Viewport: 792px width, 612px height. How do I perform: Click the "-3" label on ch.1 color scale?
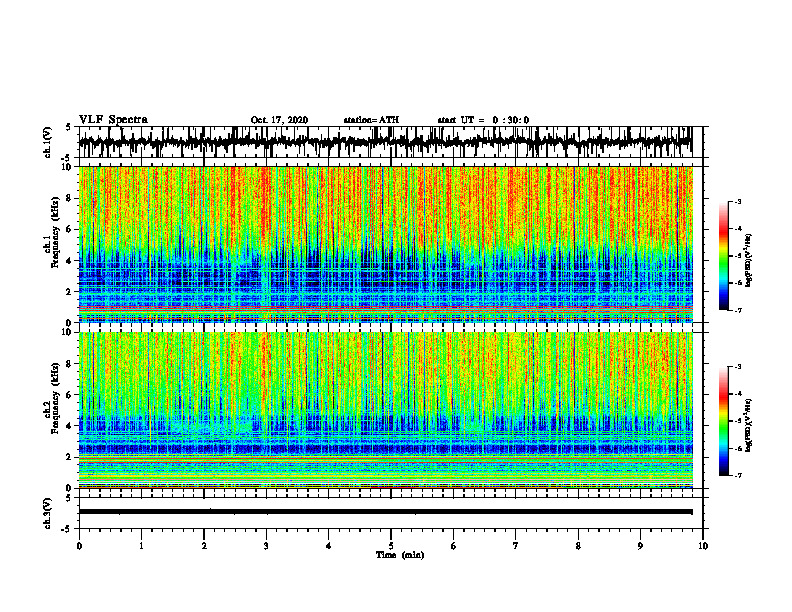click(x=738, y=202)
